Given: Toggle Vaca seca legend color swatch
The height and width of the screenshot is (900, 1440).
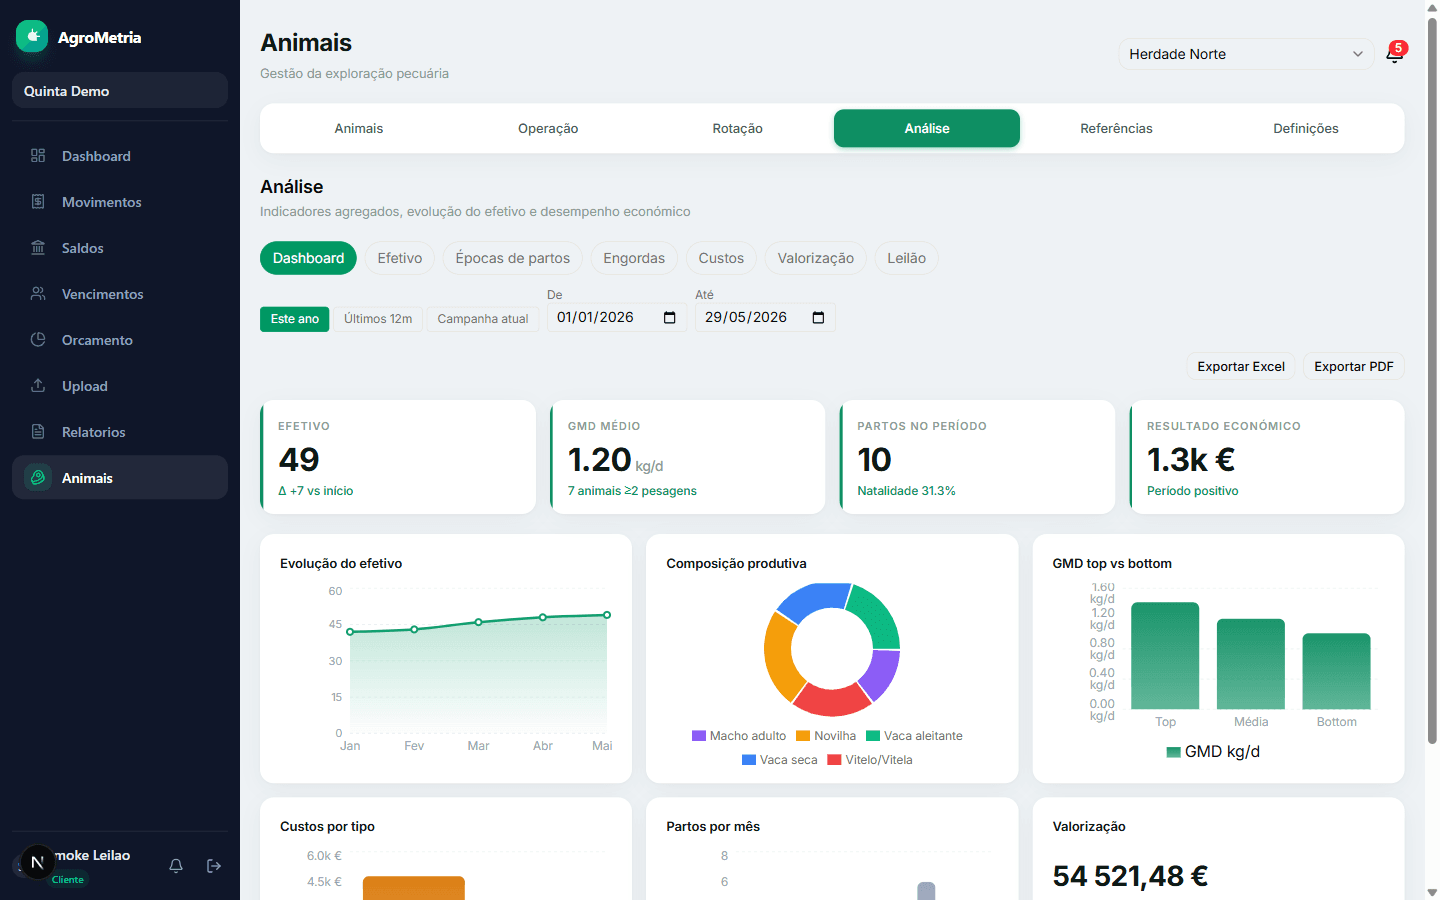Looking at the screenshot, I should pyautogui.click(x=749, y=760).
